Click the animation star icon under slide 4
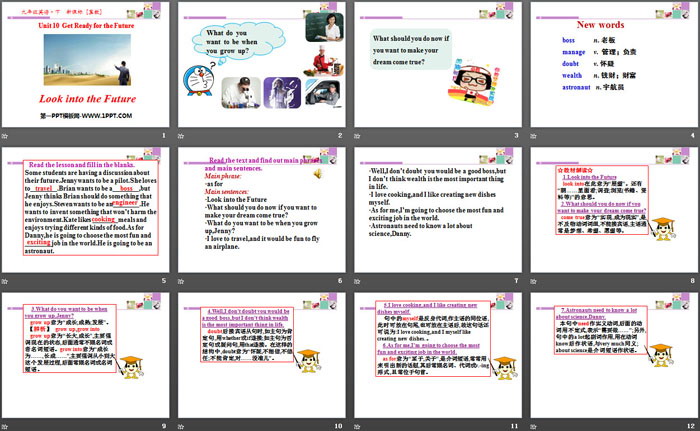 click(x=533, y=136)
